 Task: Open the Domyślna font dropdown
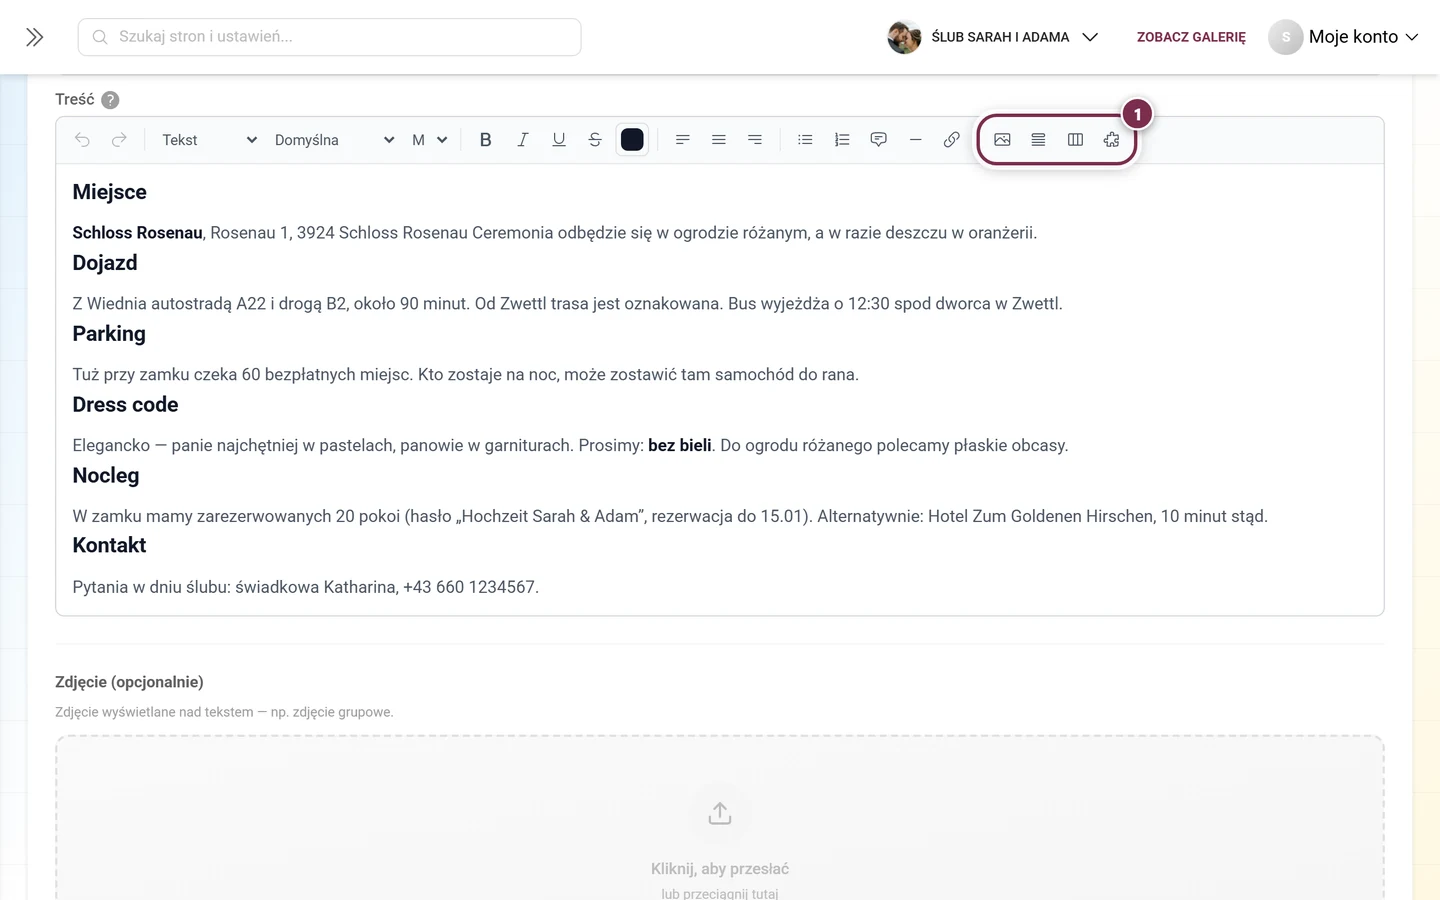[334, 140]
